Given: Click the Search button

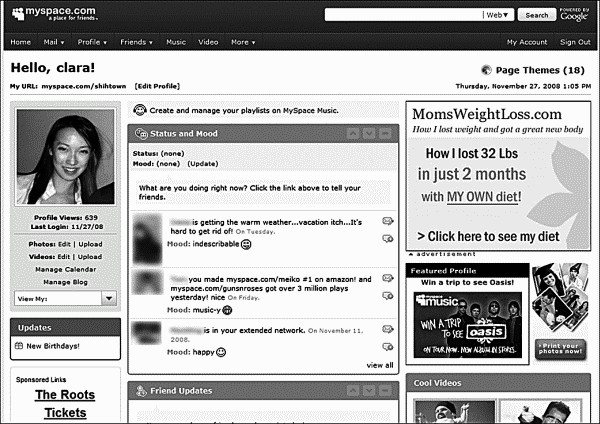Looking at the screenshot, I should 537,15.
